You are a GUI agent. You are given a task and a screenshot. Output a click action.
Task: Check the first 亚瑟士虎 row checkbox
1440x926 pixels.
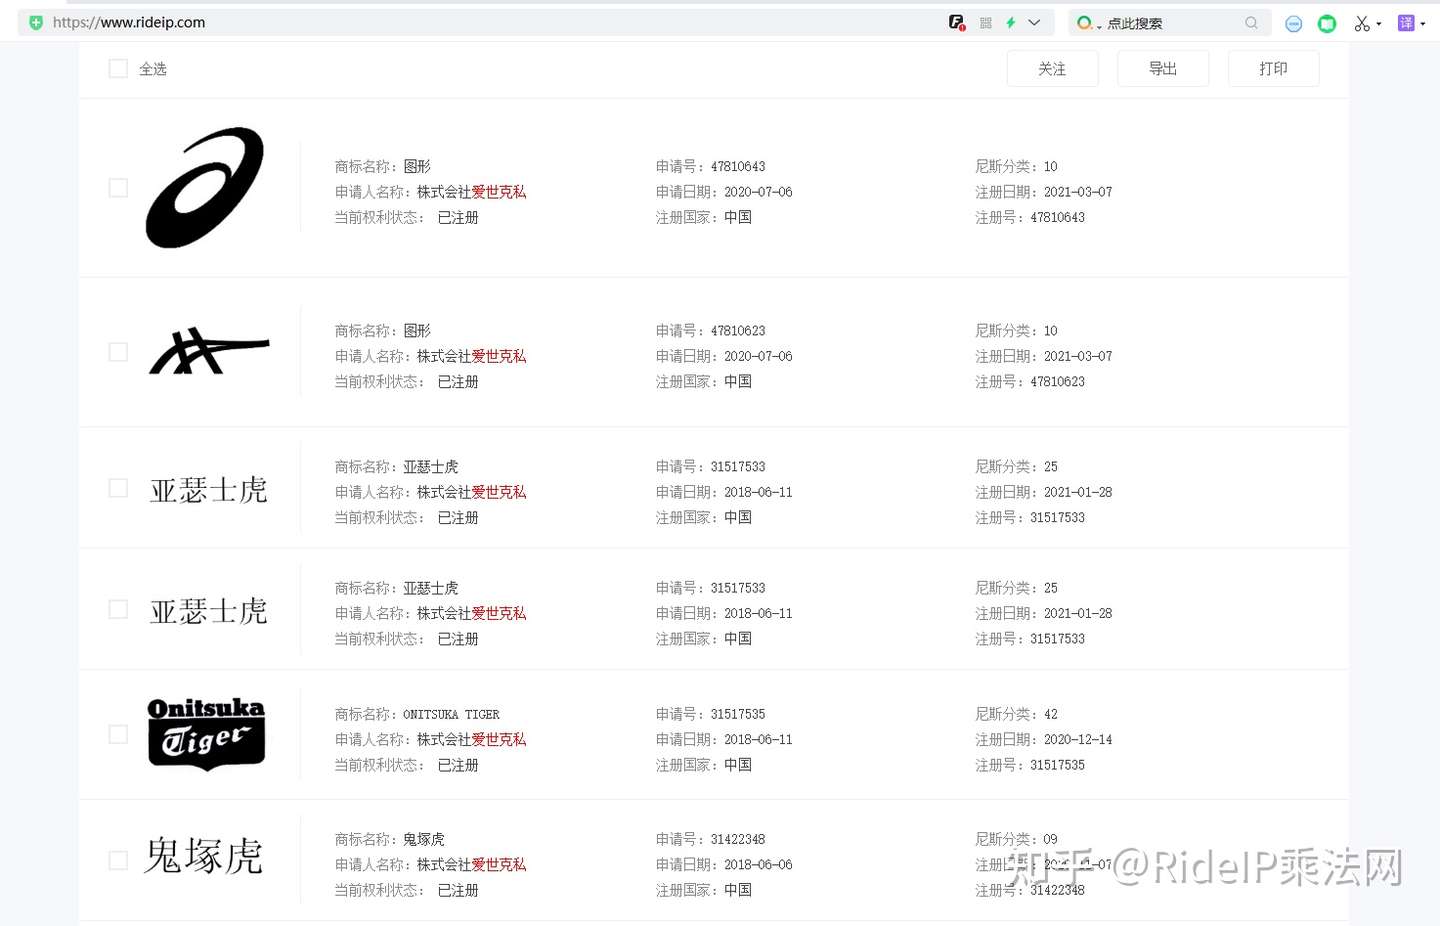(118, 488)
